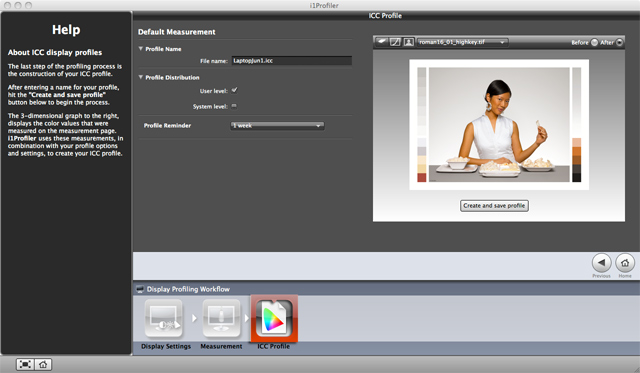Select the gamut plane view icon
Screen dimensions: 640x373
coord(381,42)
